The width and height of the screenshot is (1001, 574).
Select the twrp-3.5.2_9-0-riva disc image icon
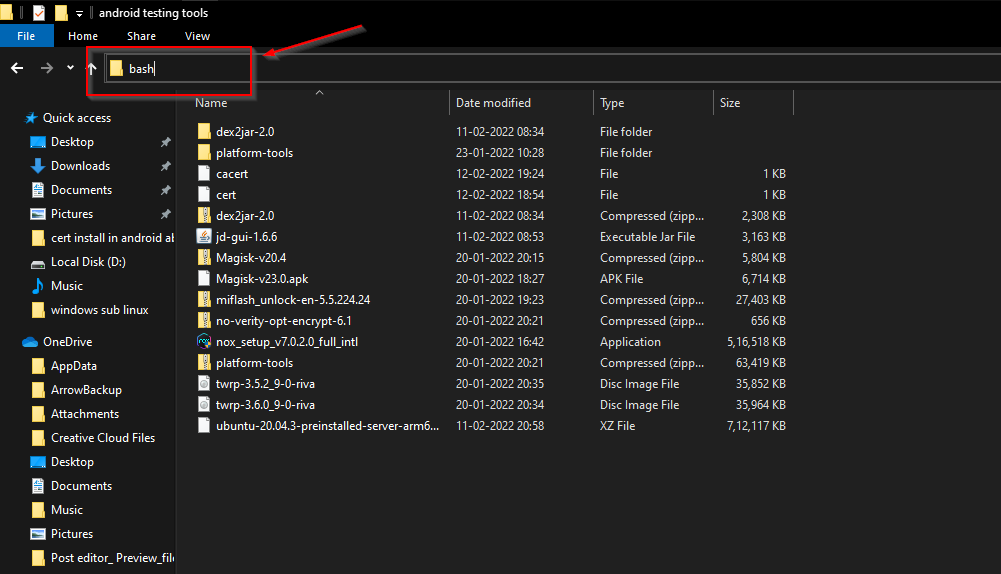(x=204, y=384)
